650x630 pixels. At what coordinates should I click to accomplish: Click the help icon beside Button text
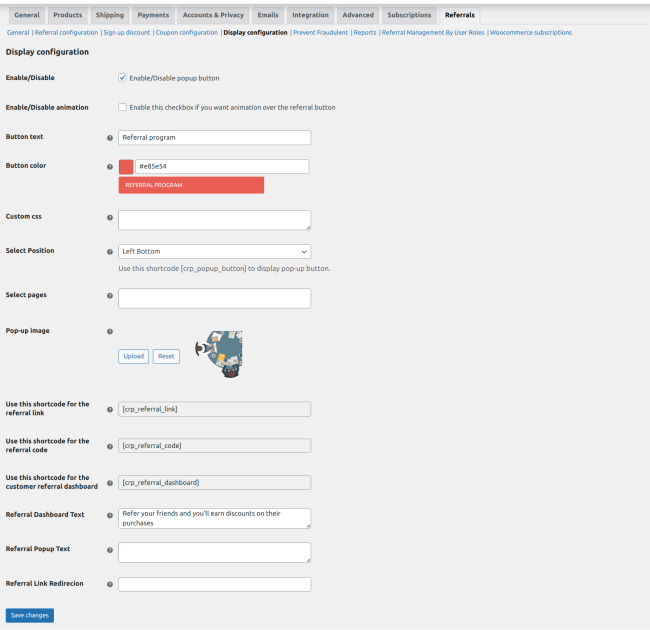pos(110,138)
